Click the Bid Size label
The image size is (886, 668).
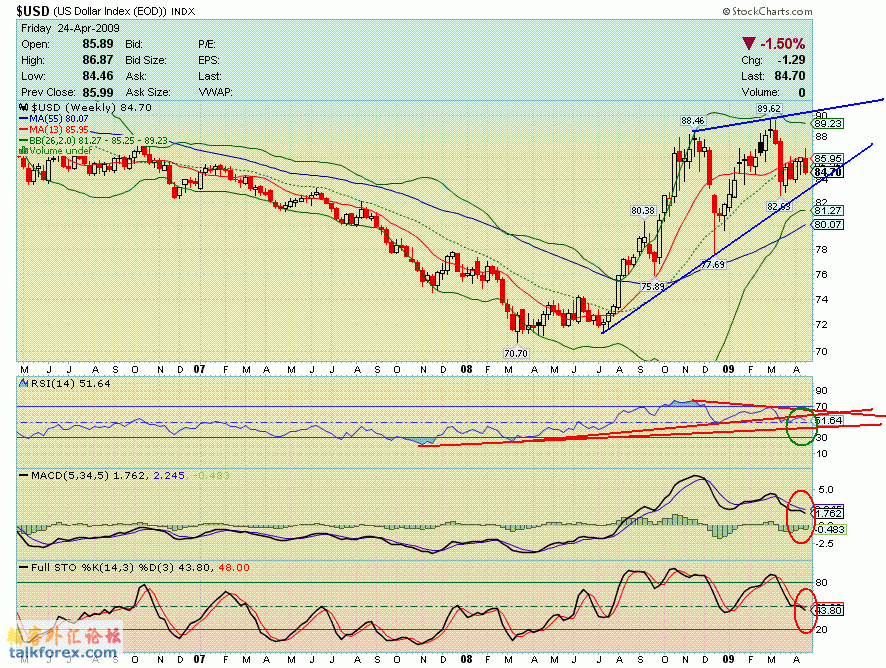[x=146, y=60]
